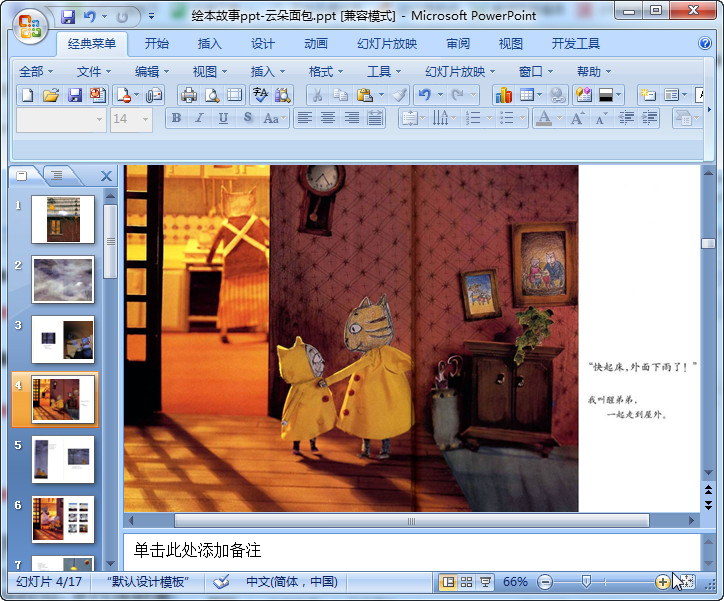Expand the 格式 menu dropdown

[326, 72]
